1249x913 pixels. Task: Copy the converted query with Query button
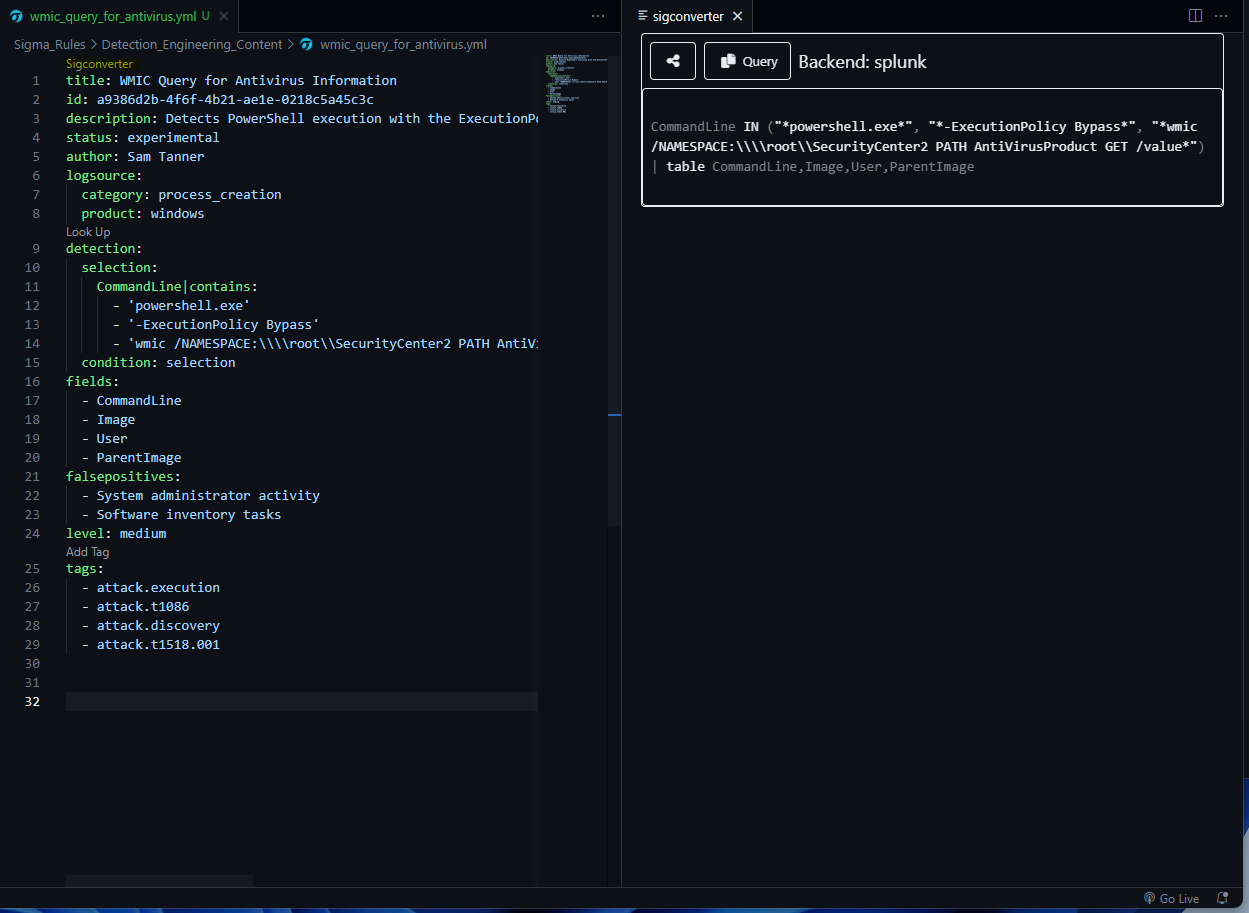click(x=747, y=61)
